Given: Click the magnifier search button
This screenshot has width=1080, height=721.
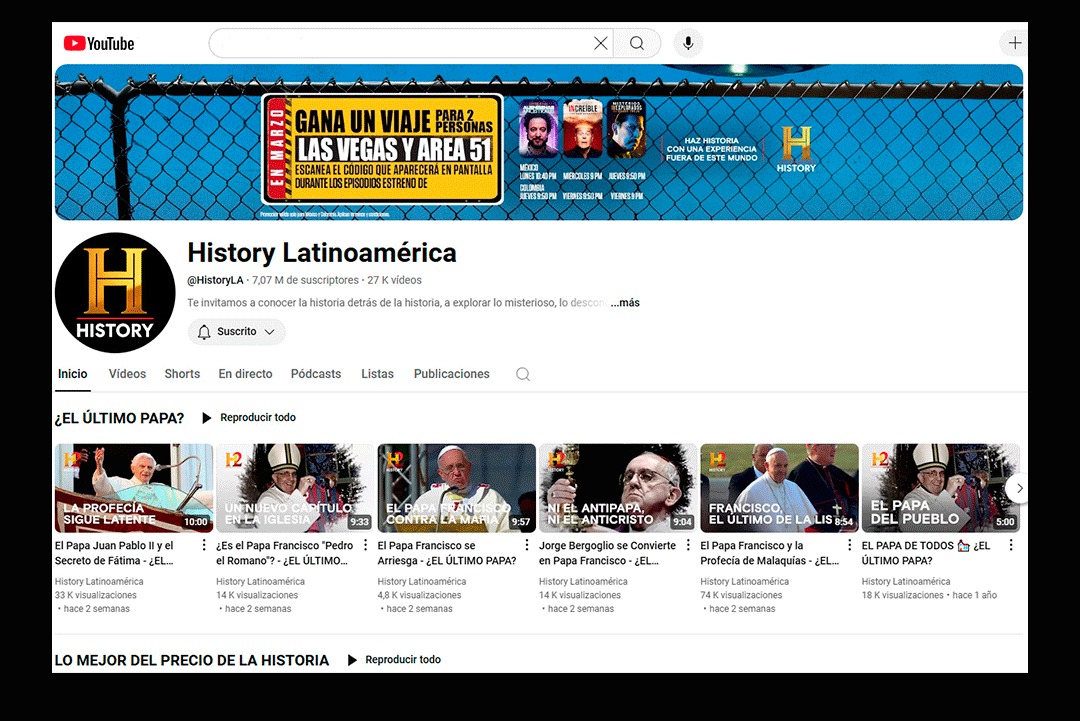Looking at the screenshot, I should coord(637,43).
